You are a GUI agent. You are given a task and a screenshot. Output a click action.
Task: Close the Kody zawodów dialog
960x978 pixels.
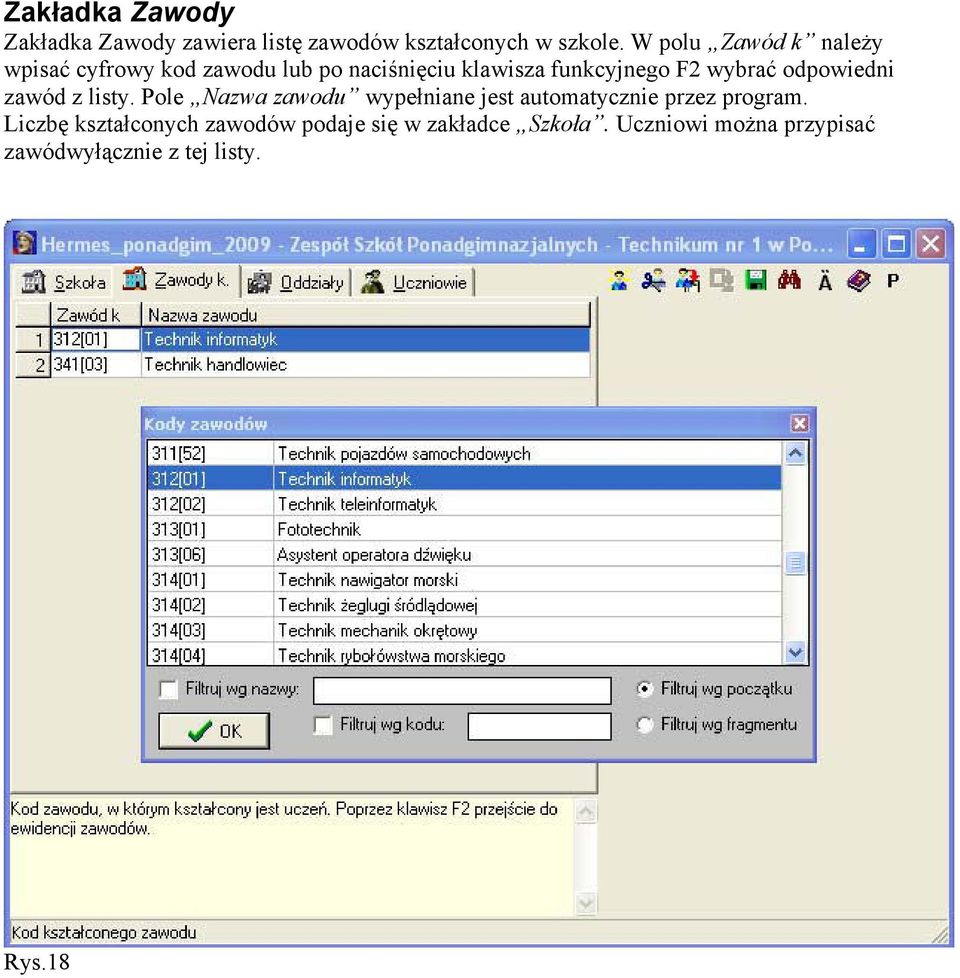tap(799, 424)
